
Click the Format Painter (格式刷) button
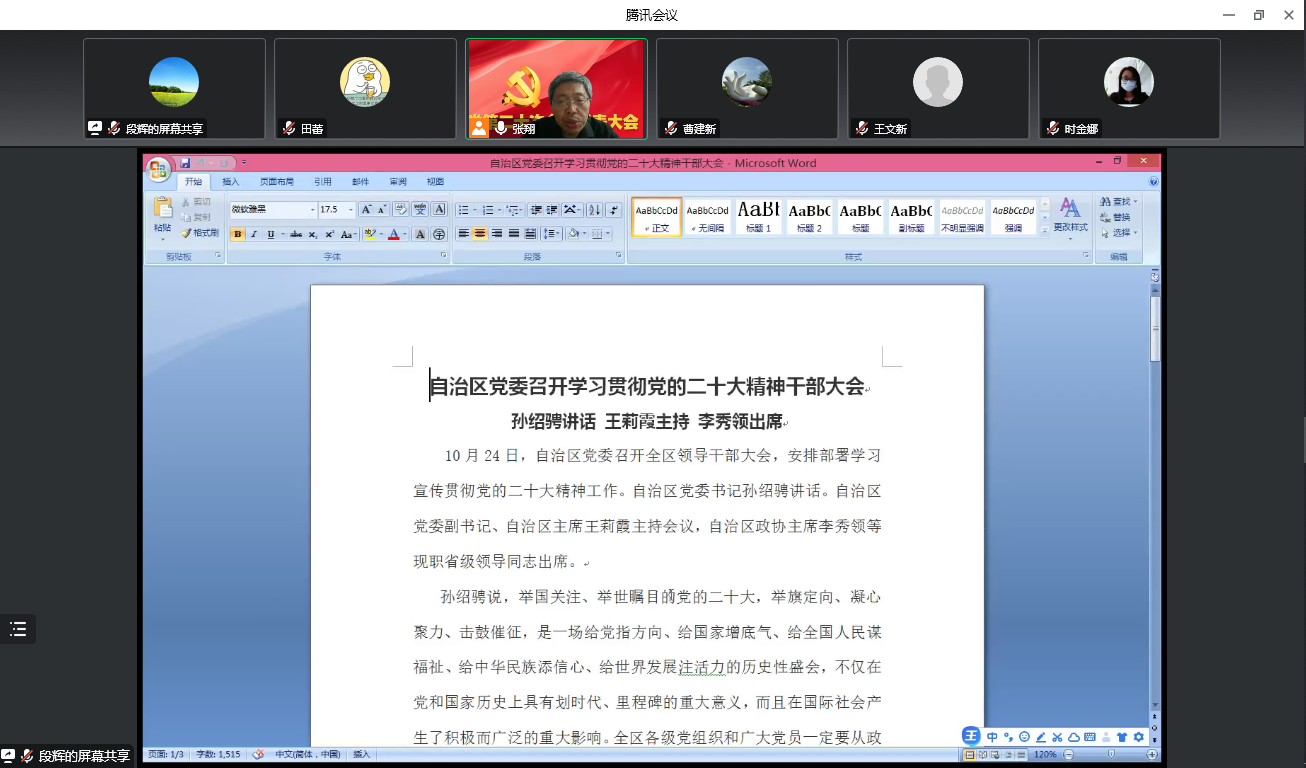200,233
